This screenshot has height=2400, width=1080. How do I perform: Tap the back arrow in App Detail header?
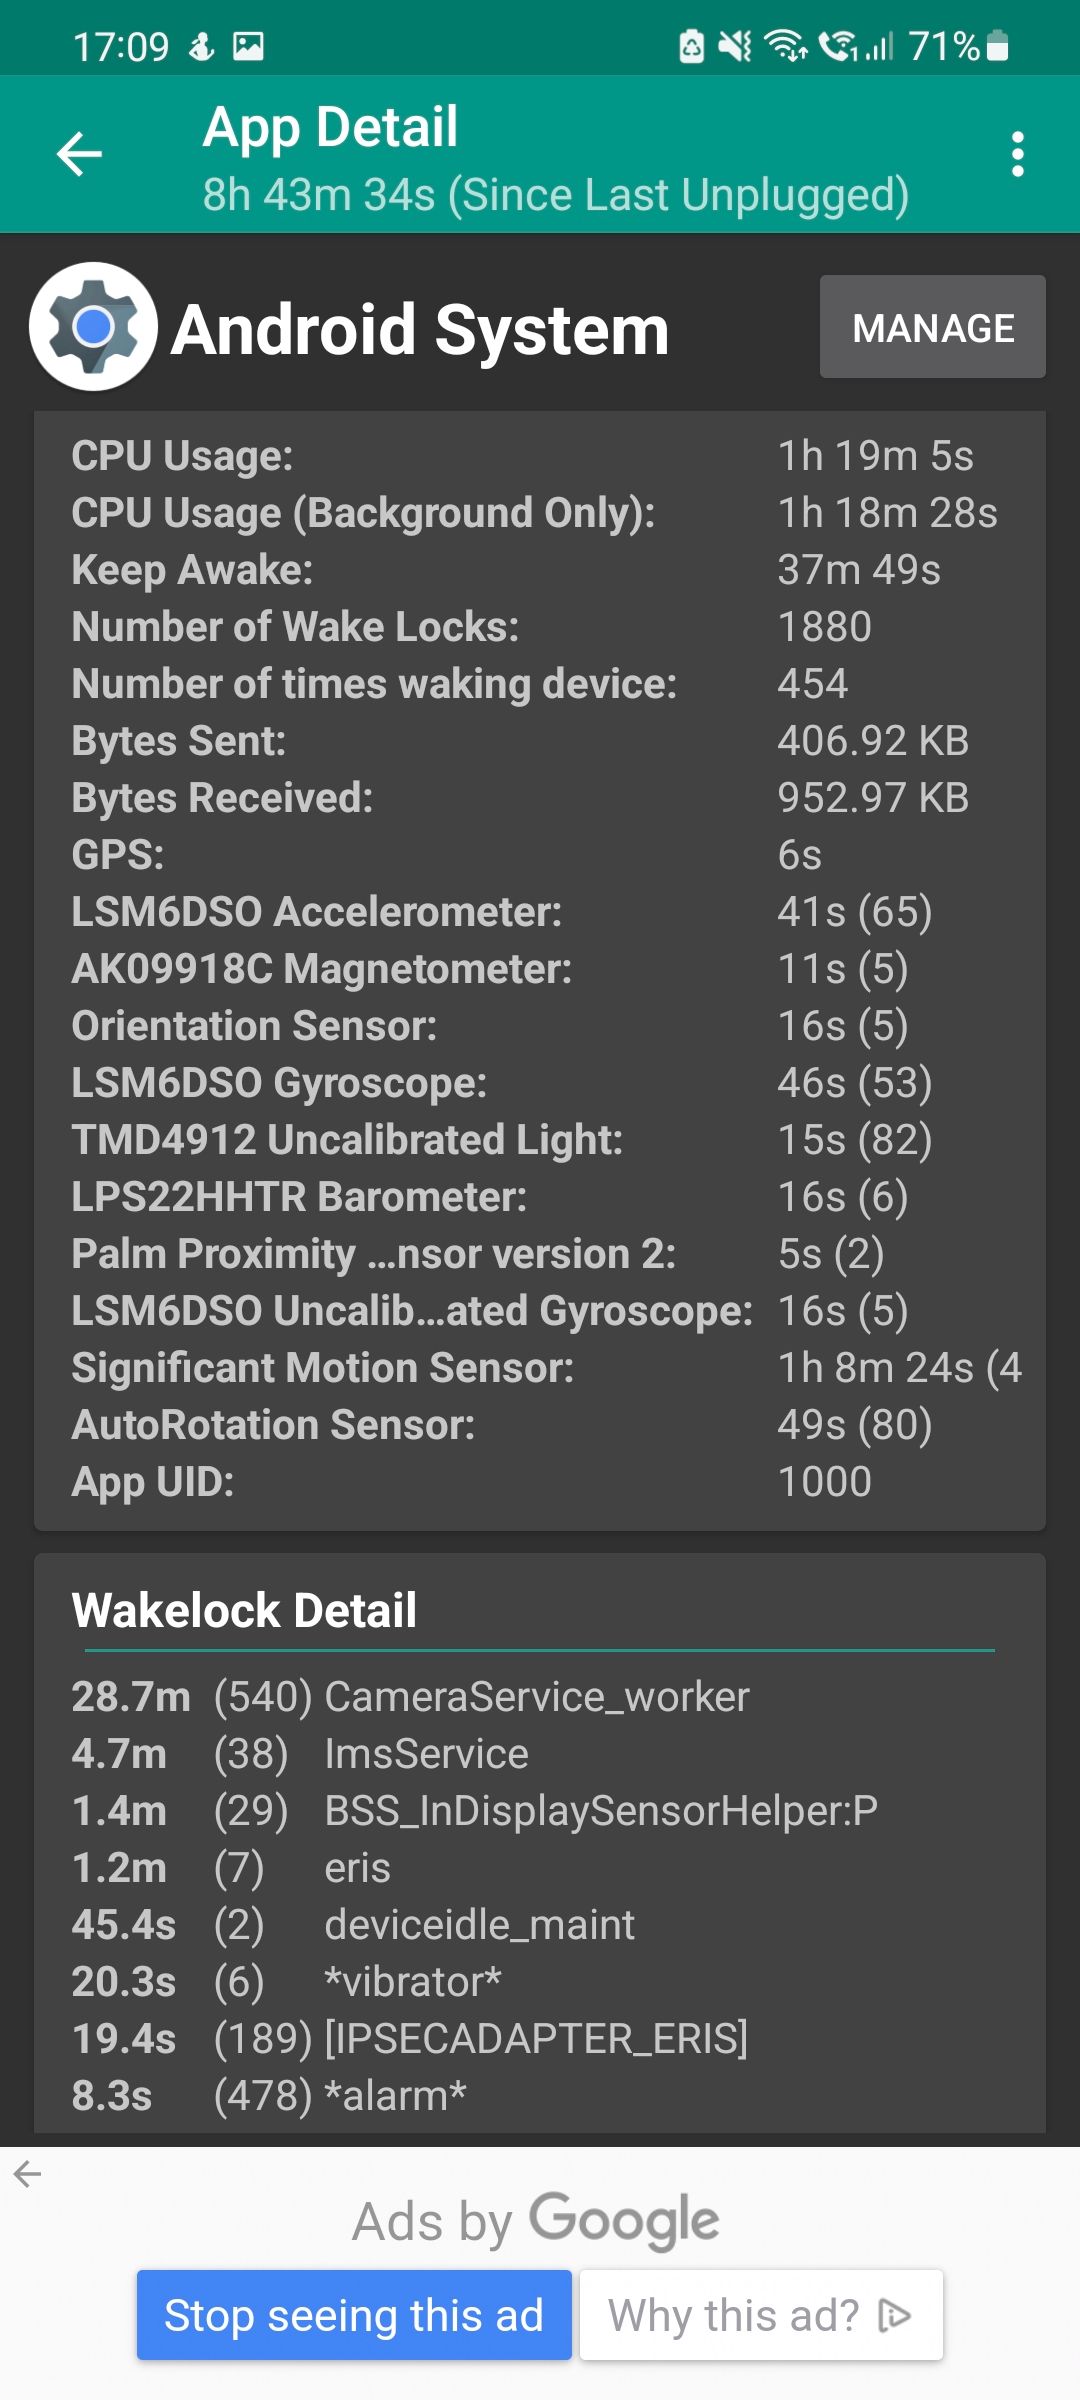click(78, 153)
